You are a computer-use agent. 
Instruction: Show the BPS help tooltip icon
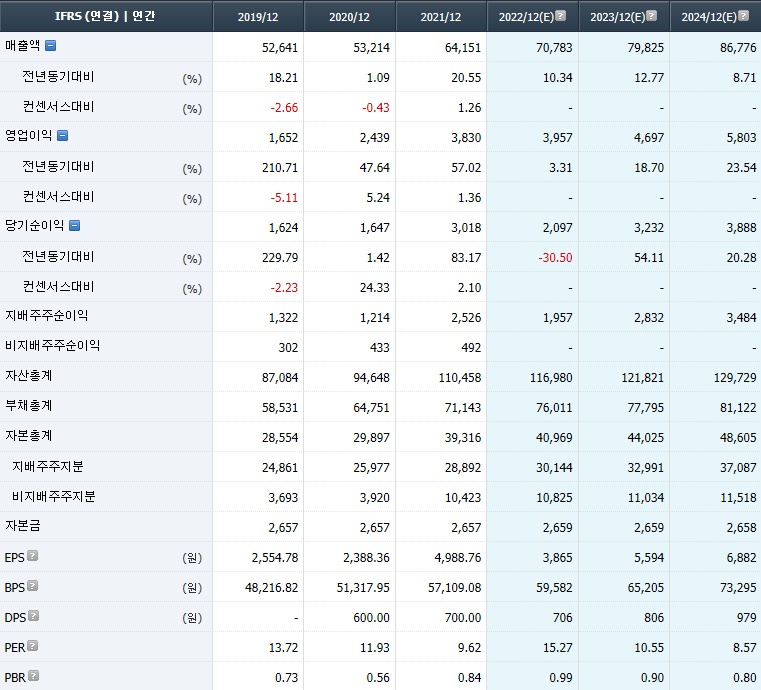point(33,586)
